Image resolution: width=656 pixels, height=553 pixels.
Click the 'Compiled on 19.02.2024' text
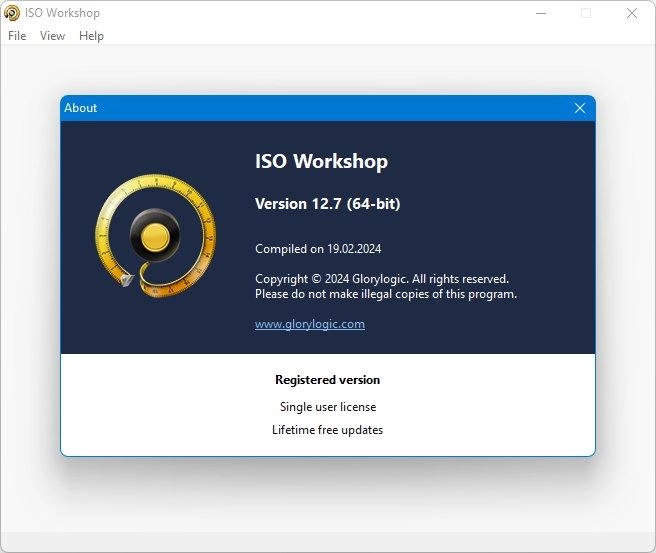coord(318,249)
